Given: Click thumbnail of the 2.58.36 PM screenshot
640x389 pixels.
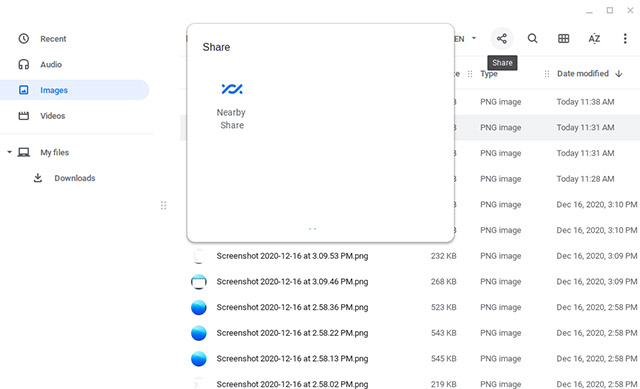Looking at the screenshot, I should click(x=199, y=307).
